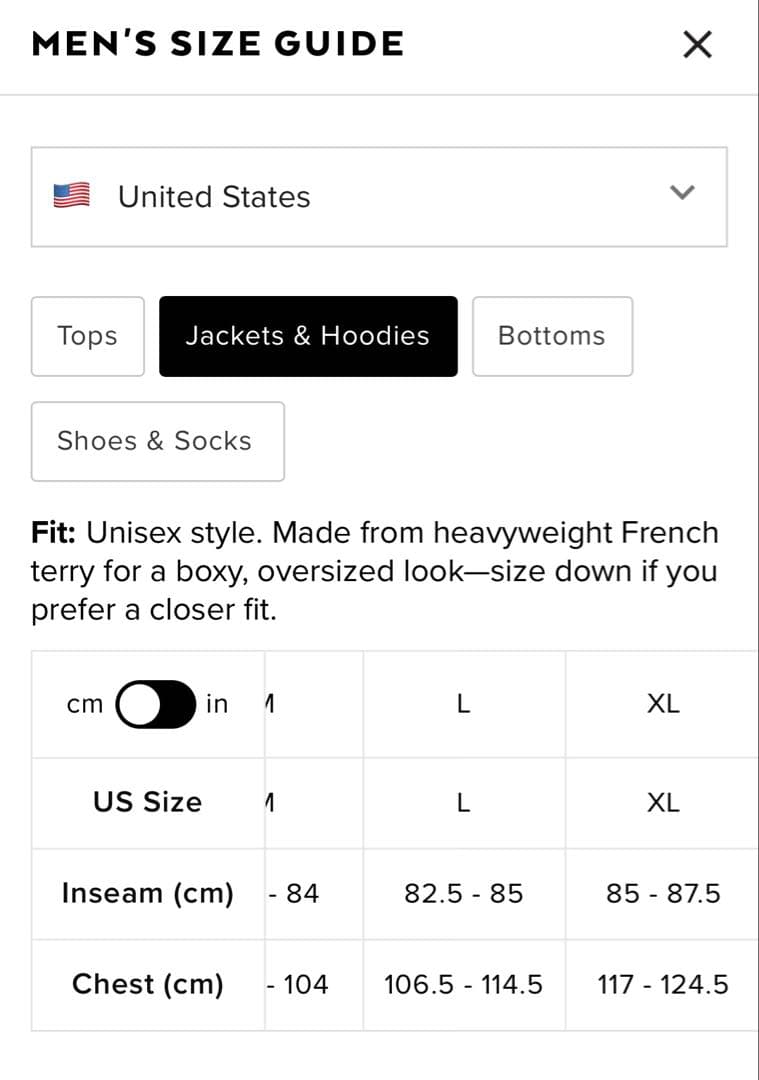Click the "cm" unit label
The width and height of the screenshot is (759, 1080).
(85, 705)
